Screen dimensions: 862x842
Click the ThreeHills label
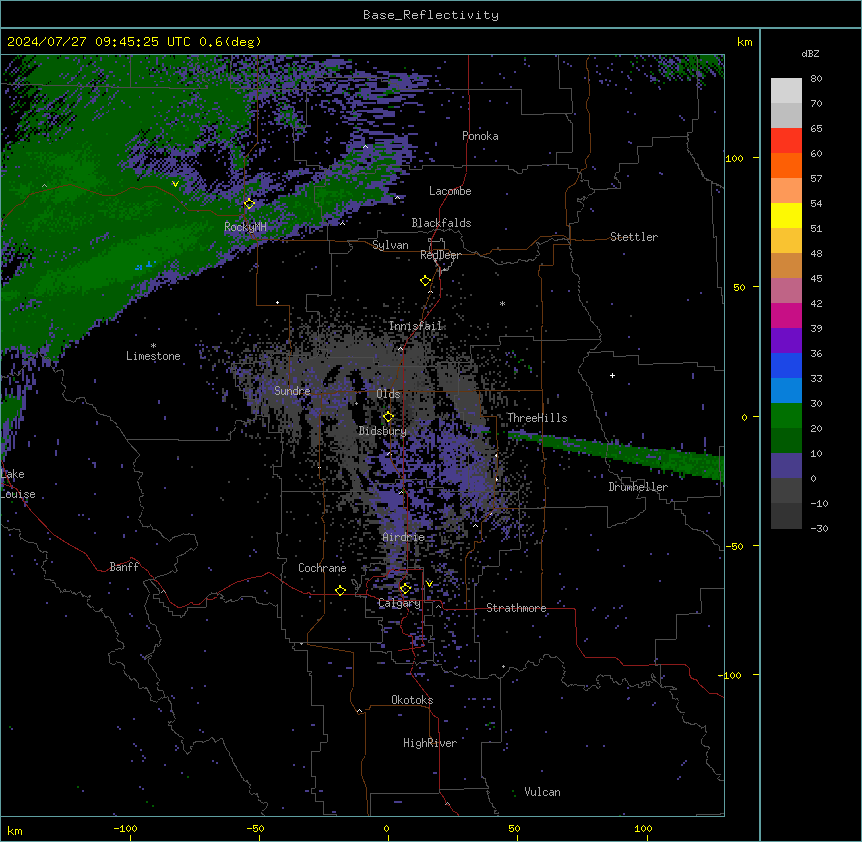tap(537, 418)
